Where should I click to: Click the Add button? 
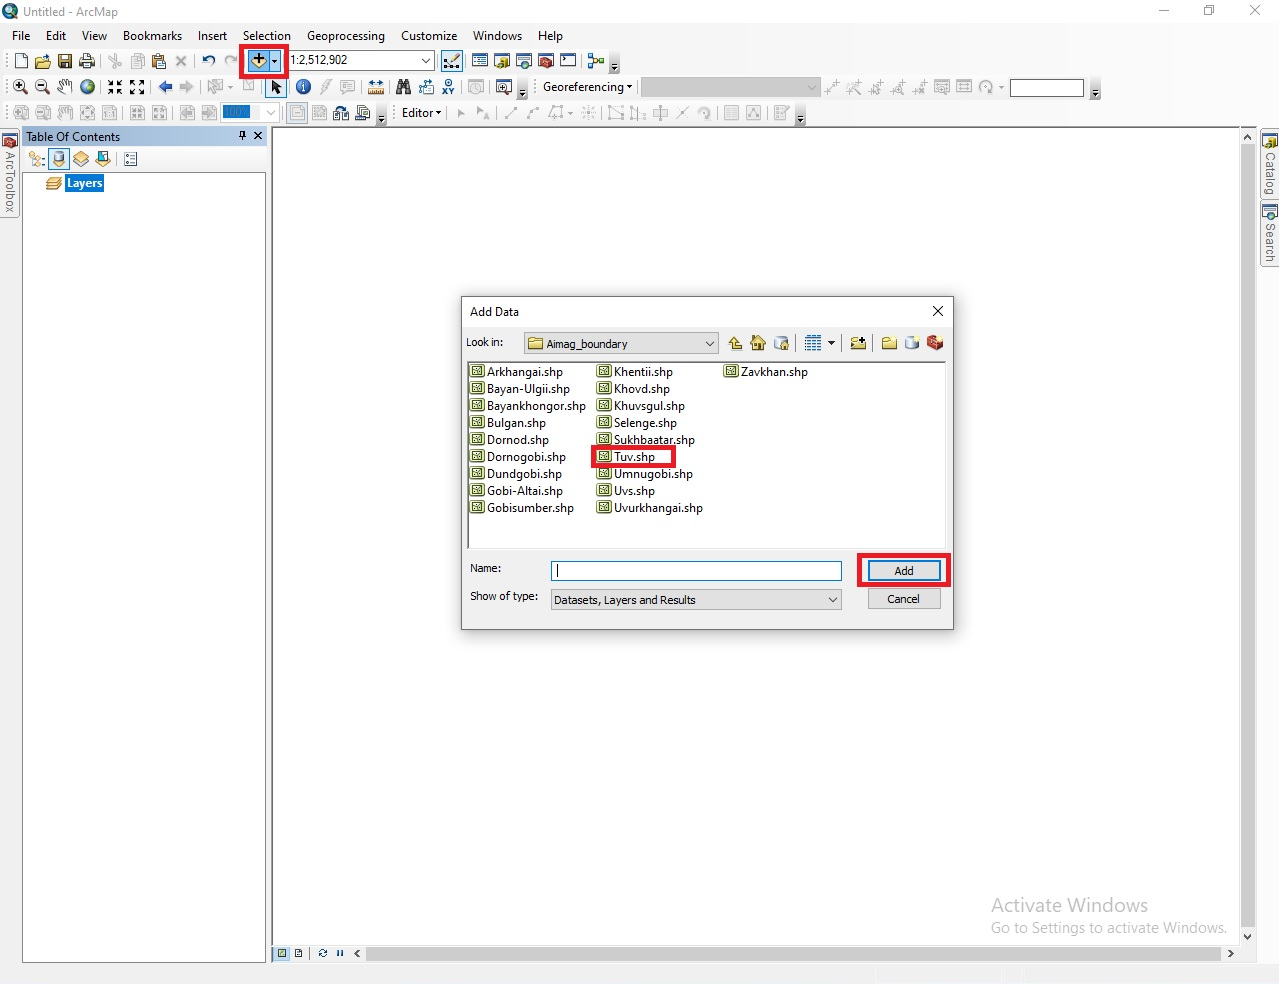click(x=904, y=571)
